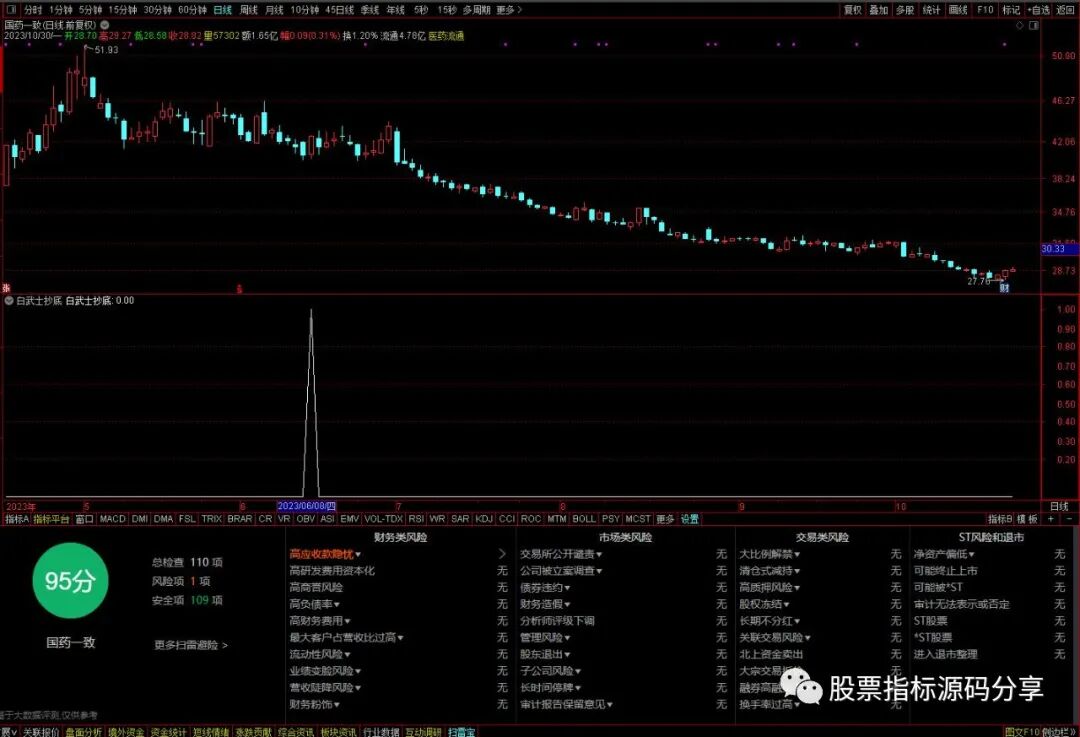1080x737 pixels.
Task: Open the 画线 drawing tools
Action: coord(958,10)
